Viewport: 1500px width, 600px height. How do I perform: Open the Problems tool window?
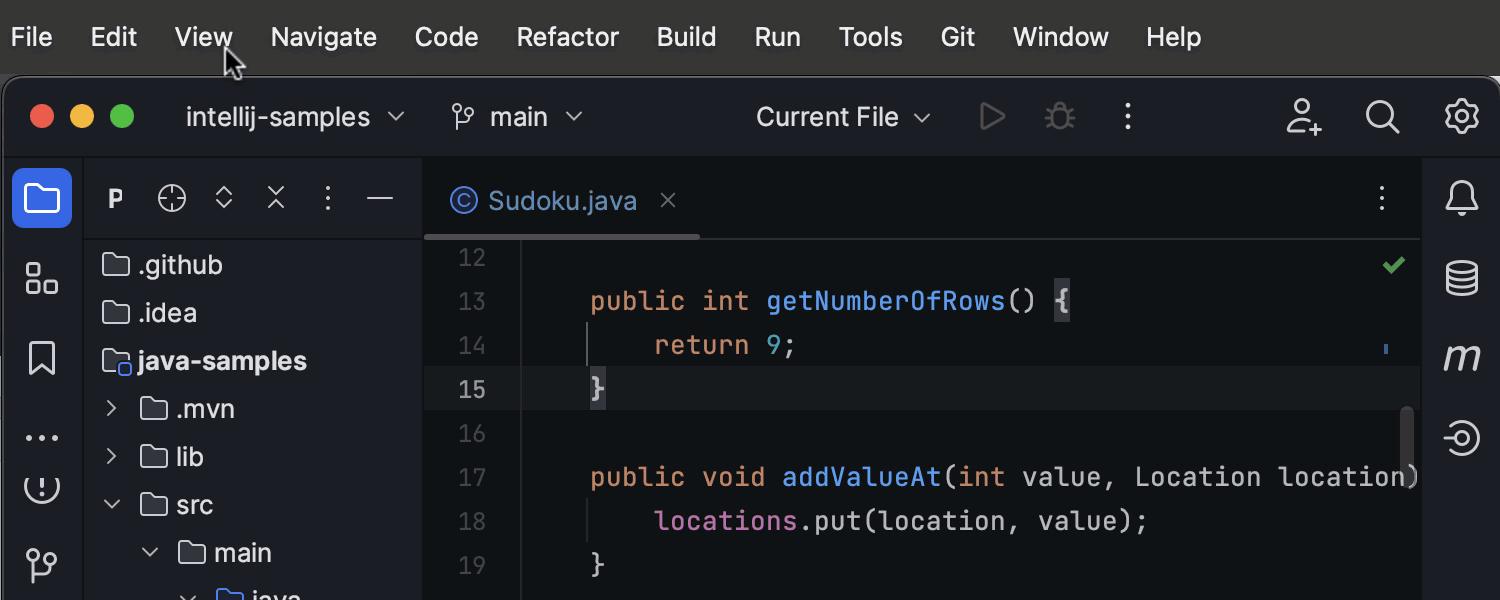click(42, 489)
